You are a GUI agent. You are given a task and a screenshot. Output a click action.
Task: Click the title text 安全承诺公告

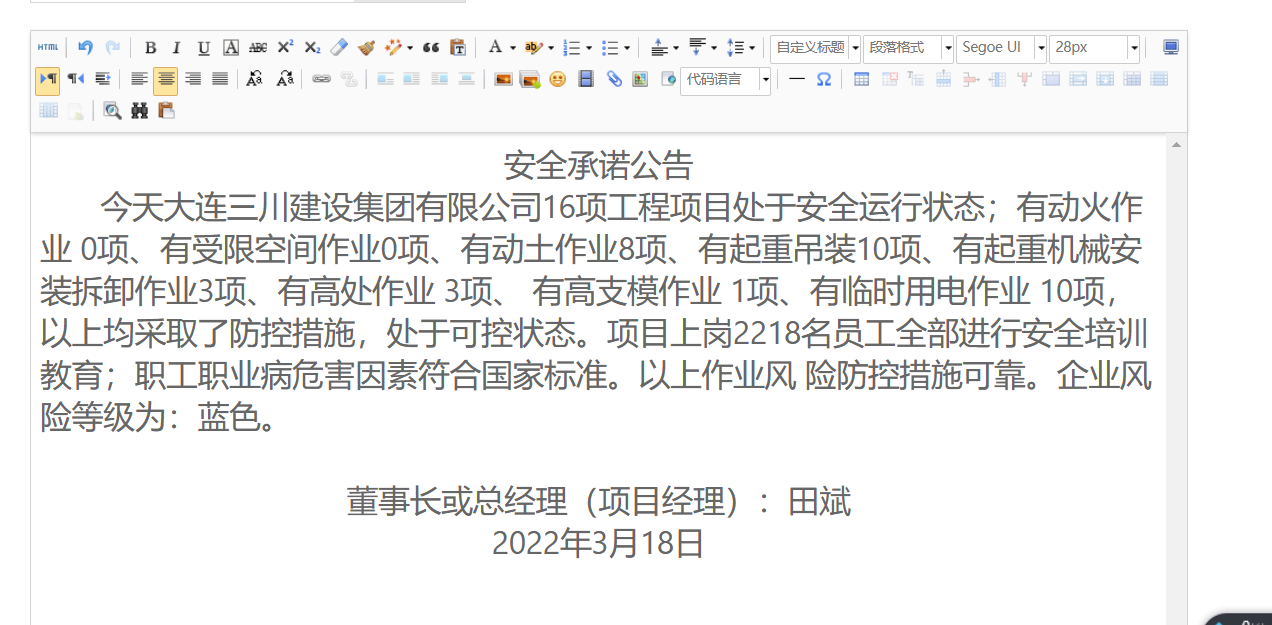[x=598, y=164]
